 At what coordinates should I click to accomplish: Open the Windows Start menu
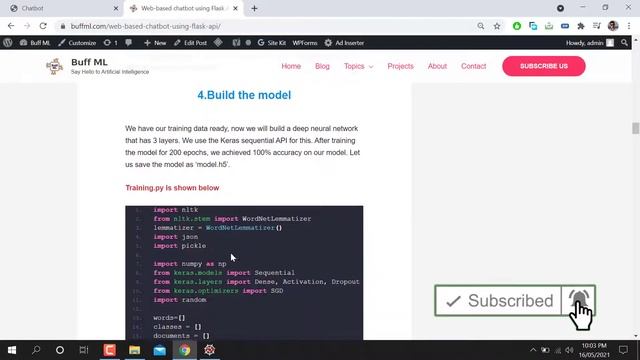click(12, 350)
